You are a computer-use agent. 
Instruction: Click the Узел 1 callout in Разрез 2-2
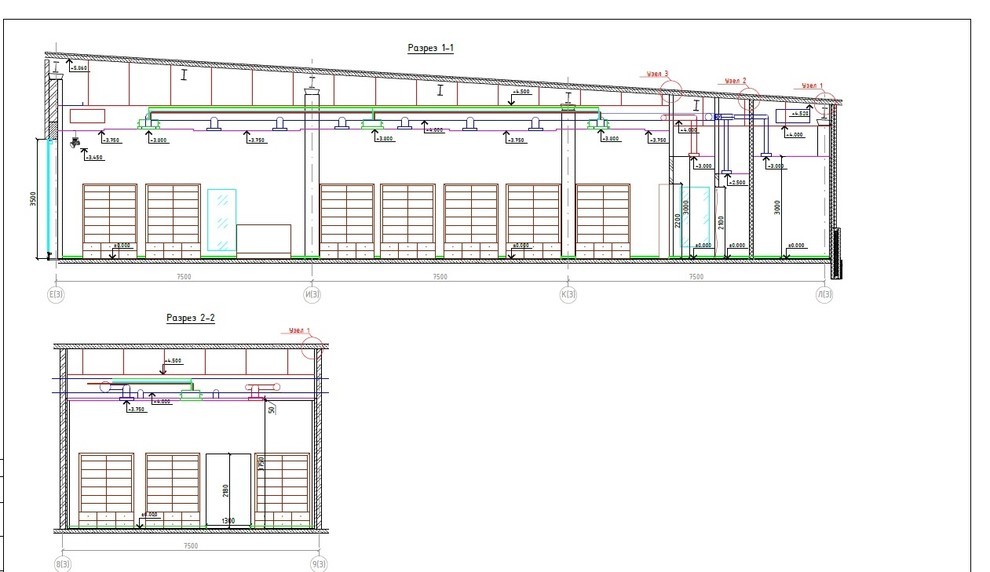coord(301,330)
